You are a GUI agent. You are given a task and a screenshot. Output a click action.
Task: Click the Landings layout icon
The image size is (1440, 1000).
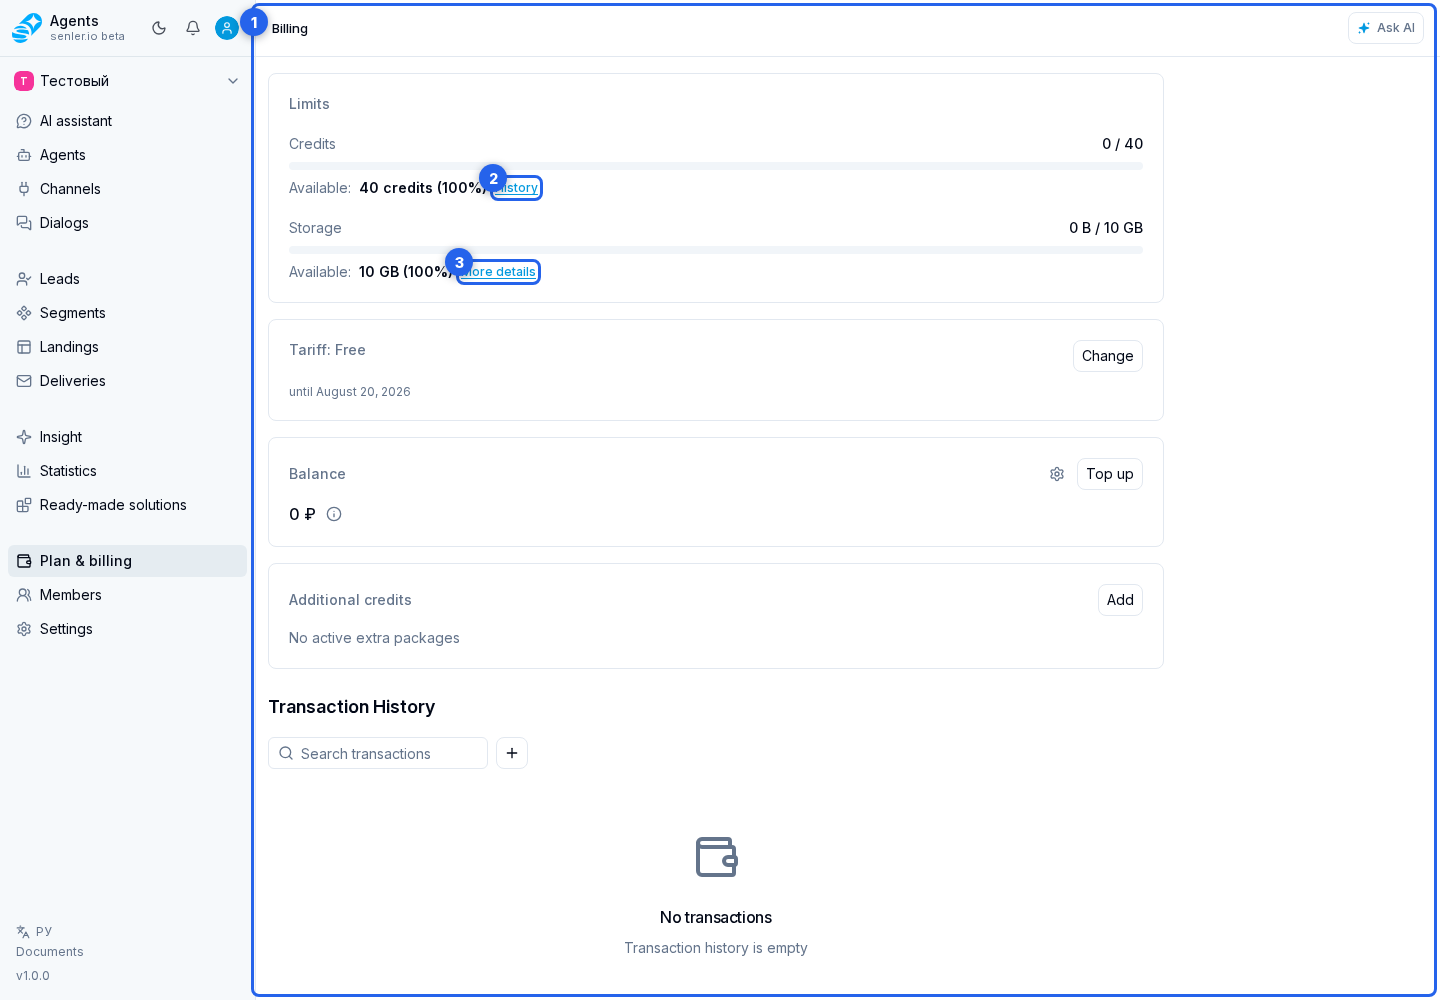coord(24,347)
